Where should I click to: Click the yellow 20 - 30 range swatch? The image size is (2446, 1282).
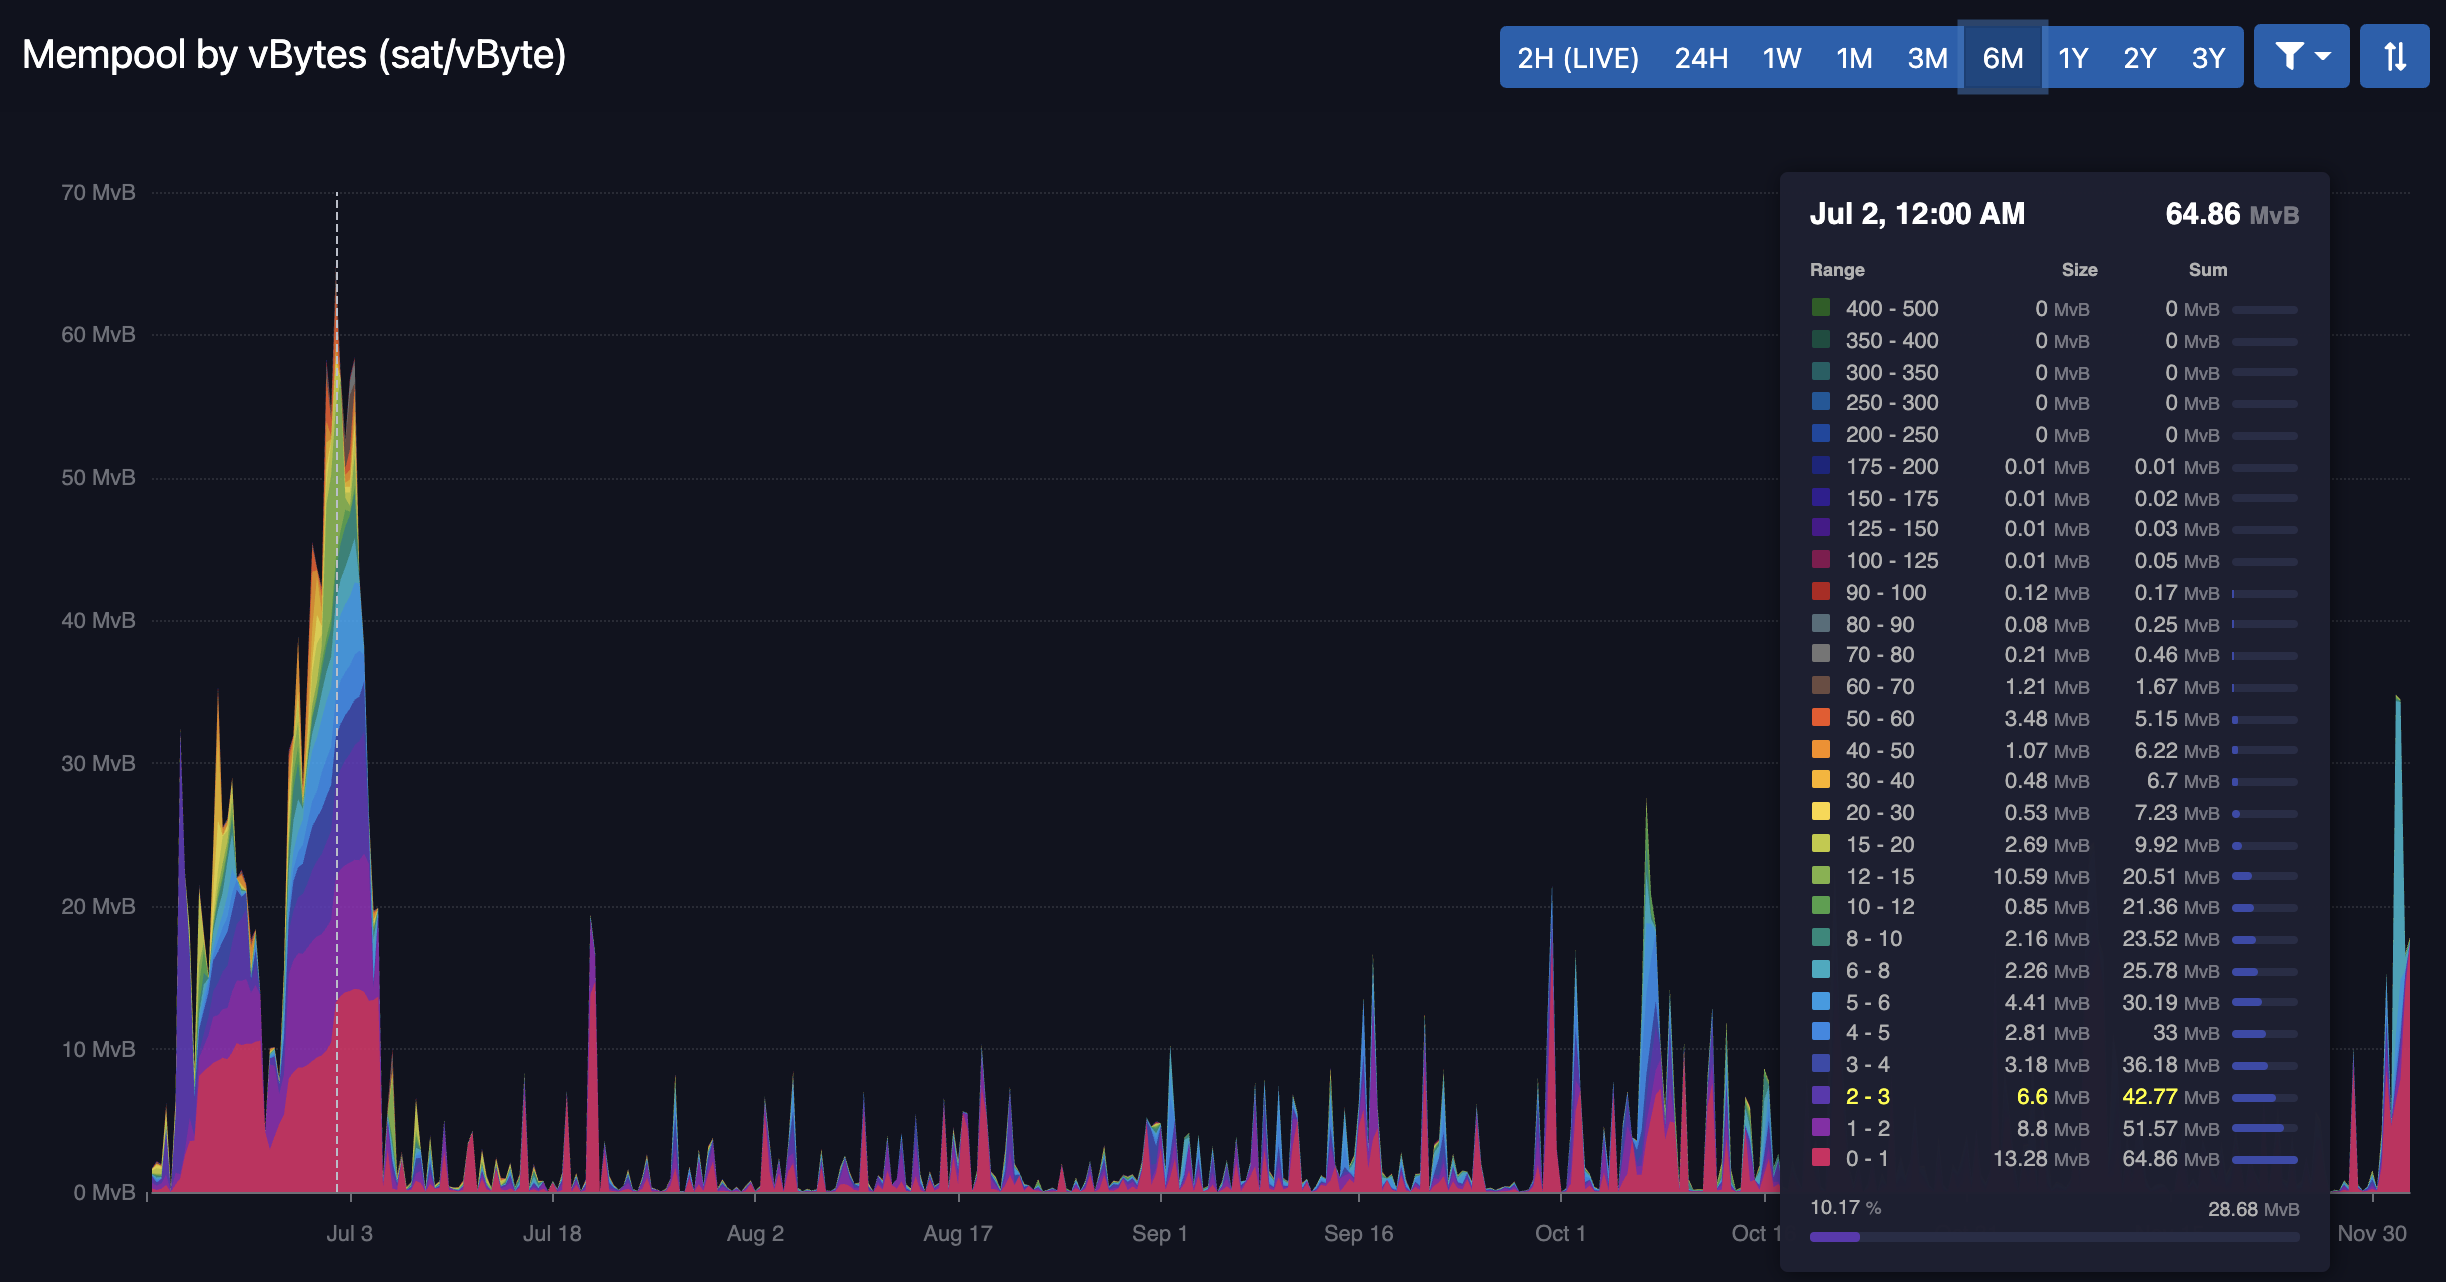coord(1821,811)
